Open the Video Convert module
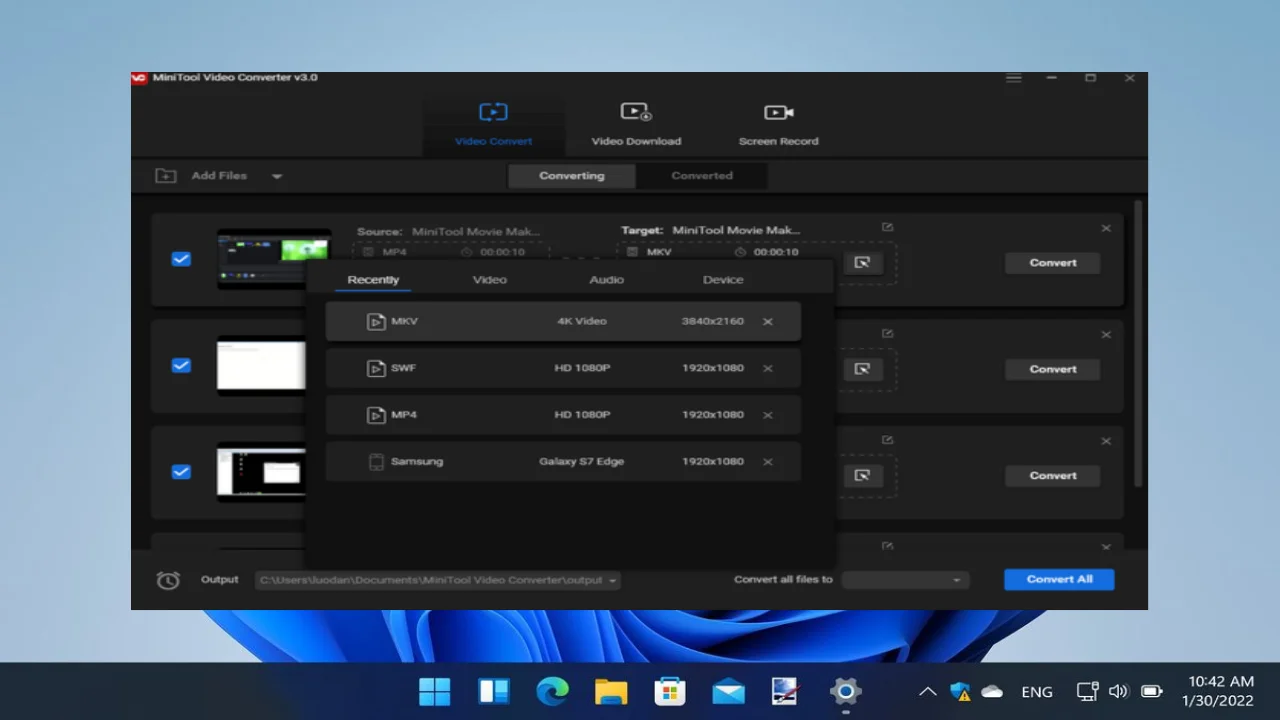The image size is (1280, 720). coord(494,124)
